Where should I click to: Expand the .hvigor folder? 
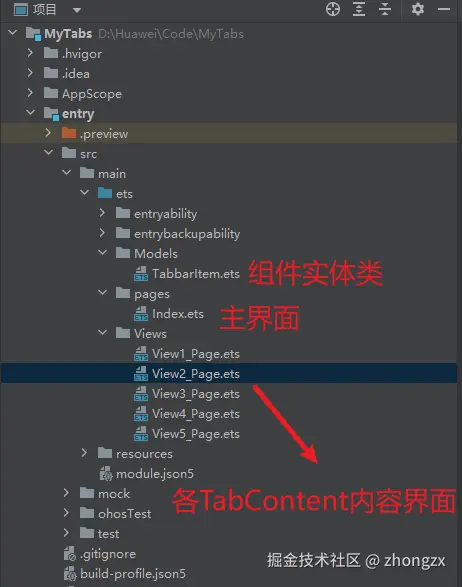[30, 53]
